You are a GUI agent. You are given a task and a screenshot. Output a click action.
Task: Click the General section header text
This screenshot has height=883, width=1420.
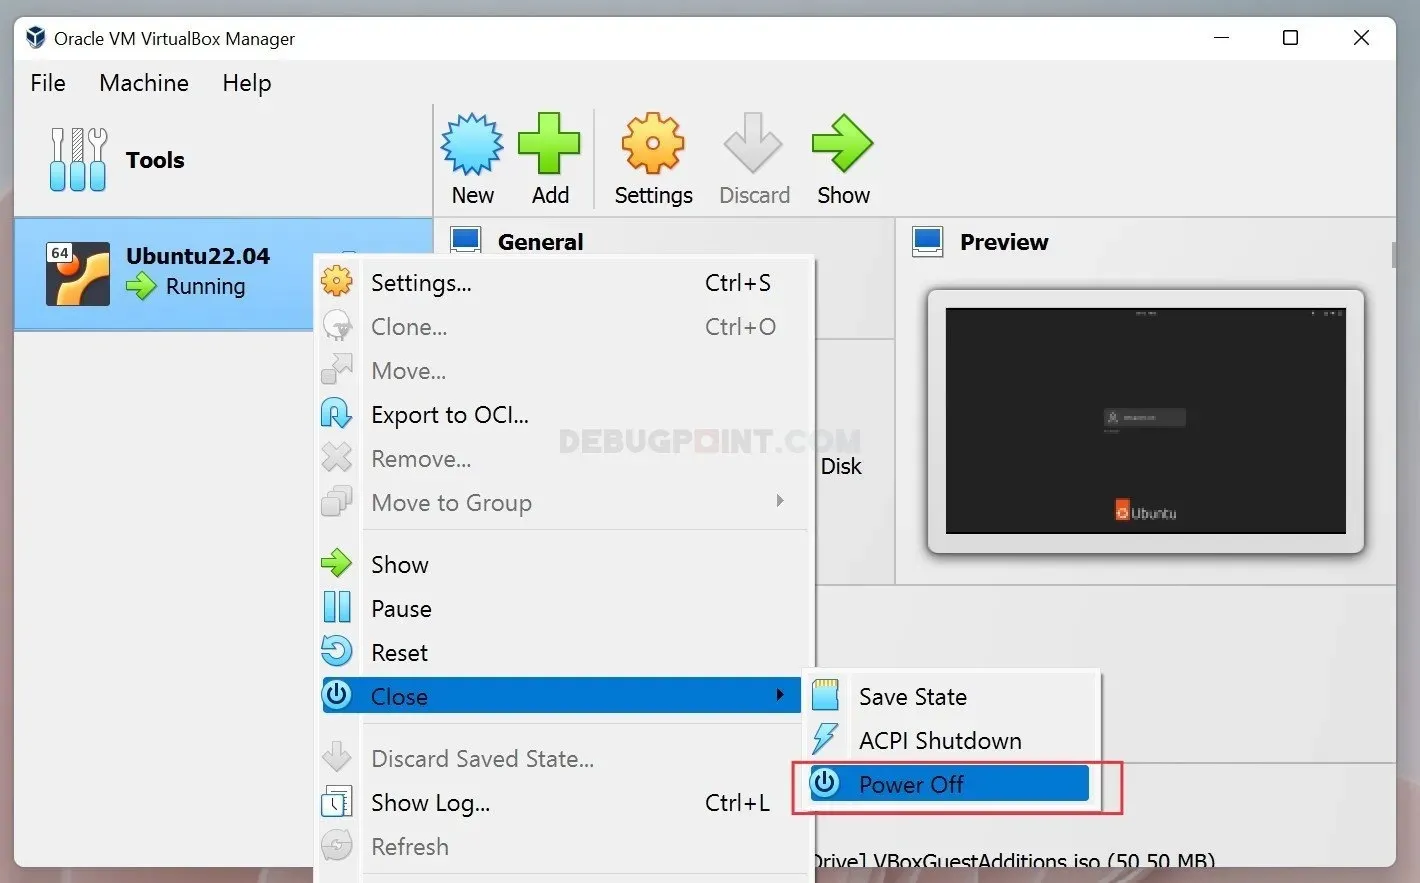[540, 242]
